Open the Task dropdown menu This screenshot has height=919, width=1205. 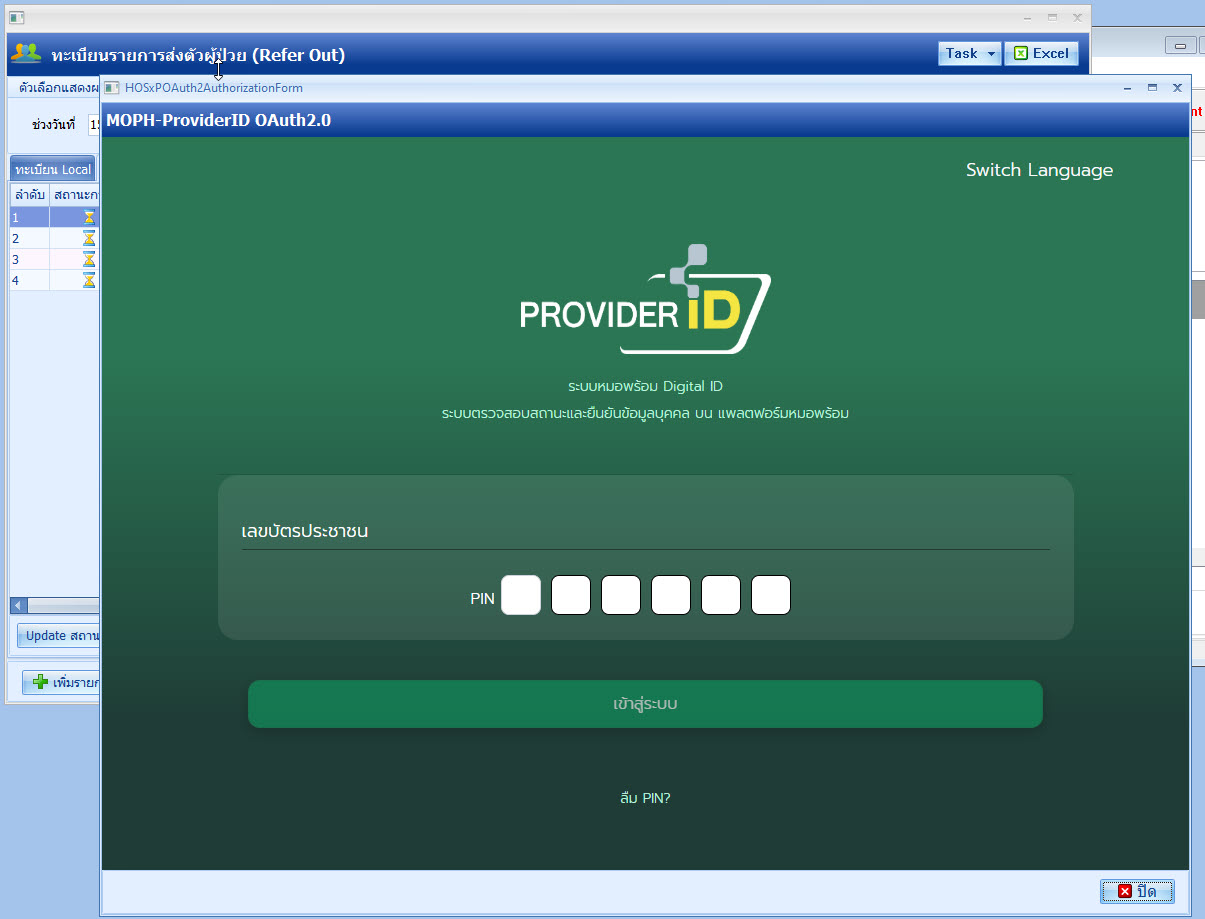pos(968,54)
